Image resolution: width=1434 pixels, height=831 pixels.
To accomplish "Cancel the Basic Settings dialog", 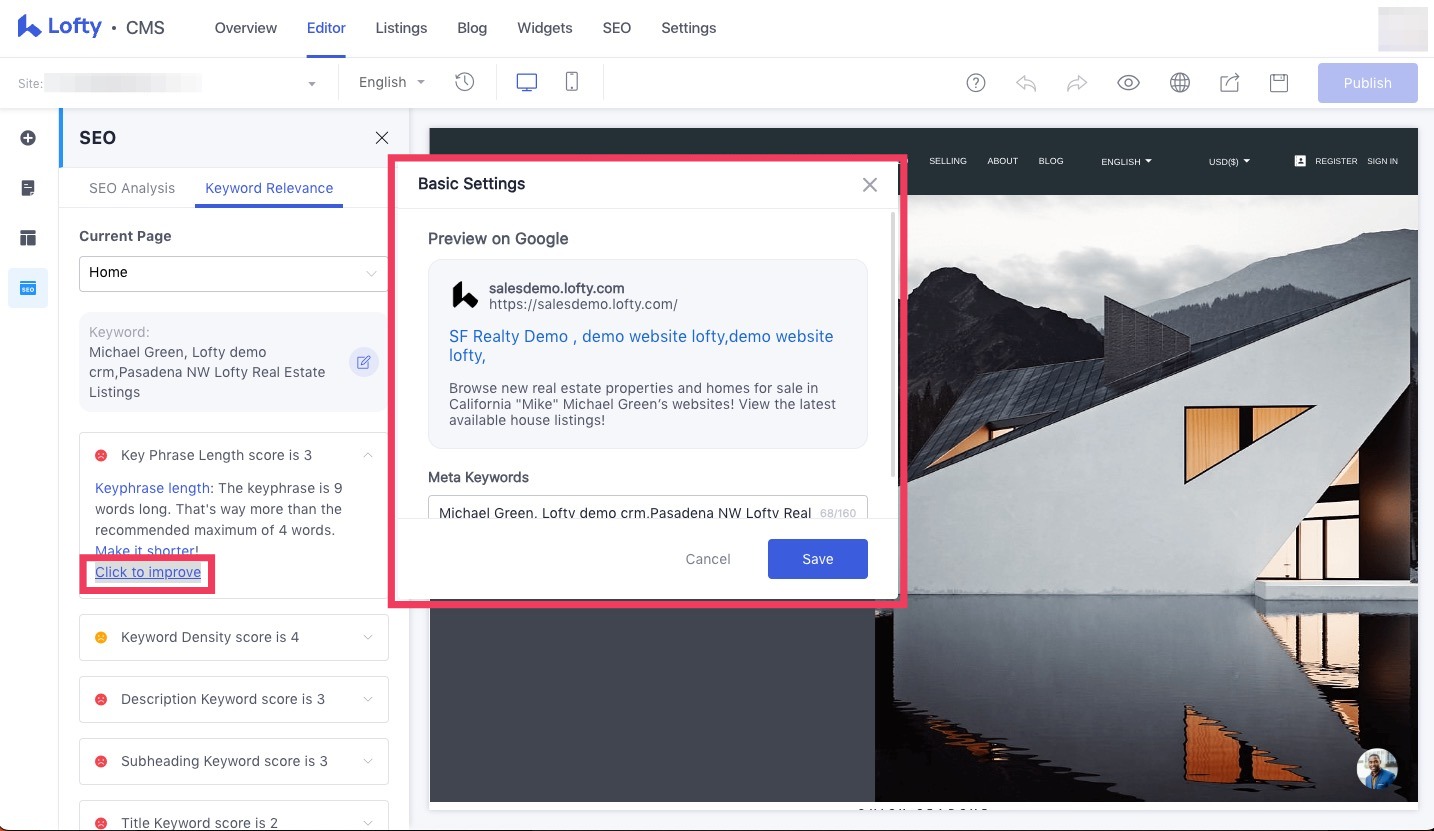I will pyautogui.click(x=708, y=559).
